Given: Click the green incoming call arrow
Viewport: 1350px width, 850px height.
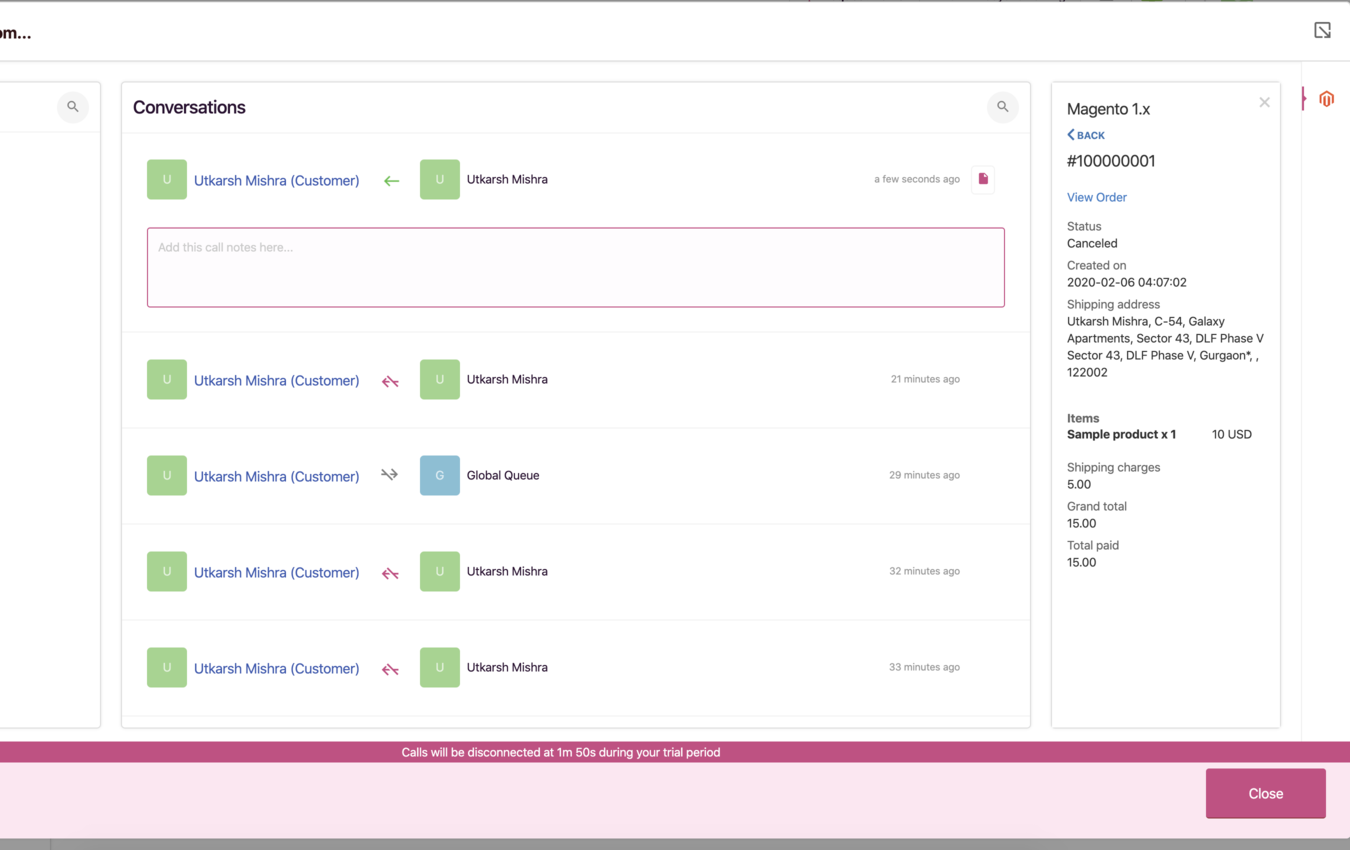Looking at the screenshot, I should 391,181.
